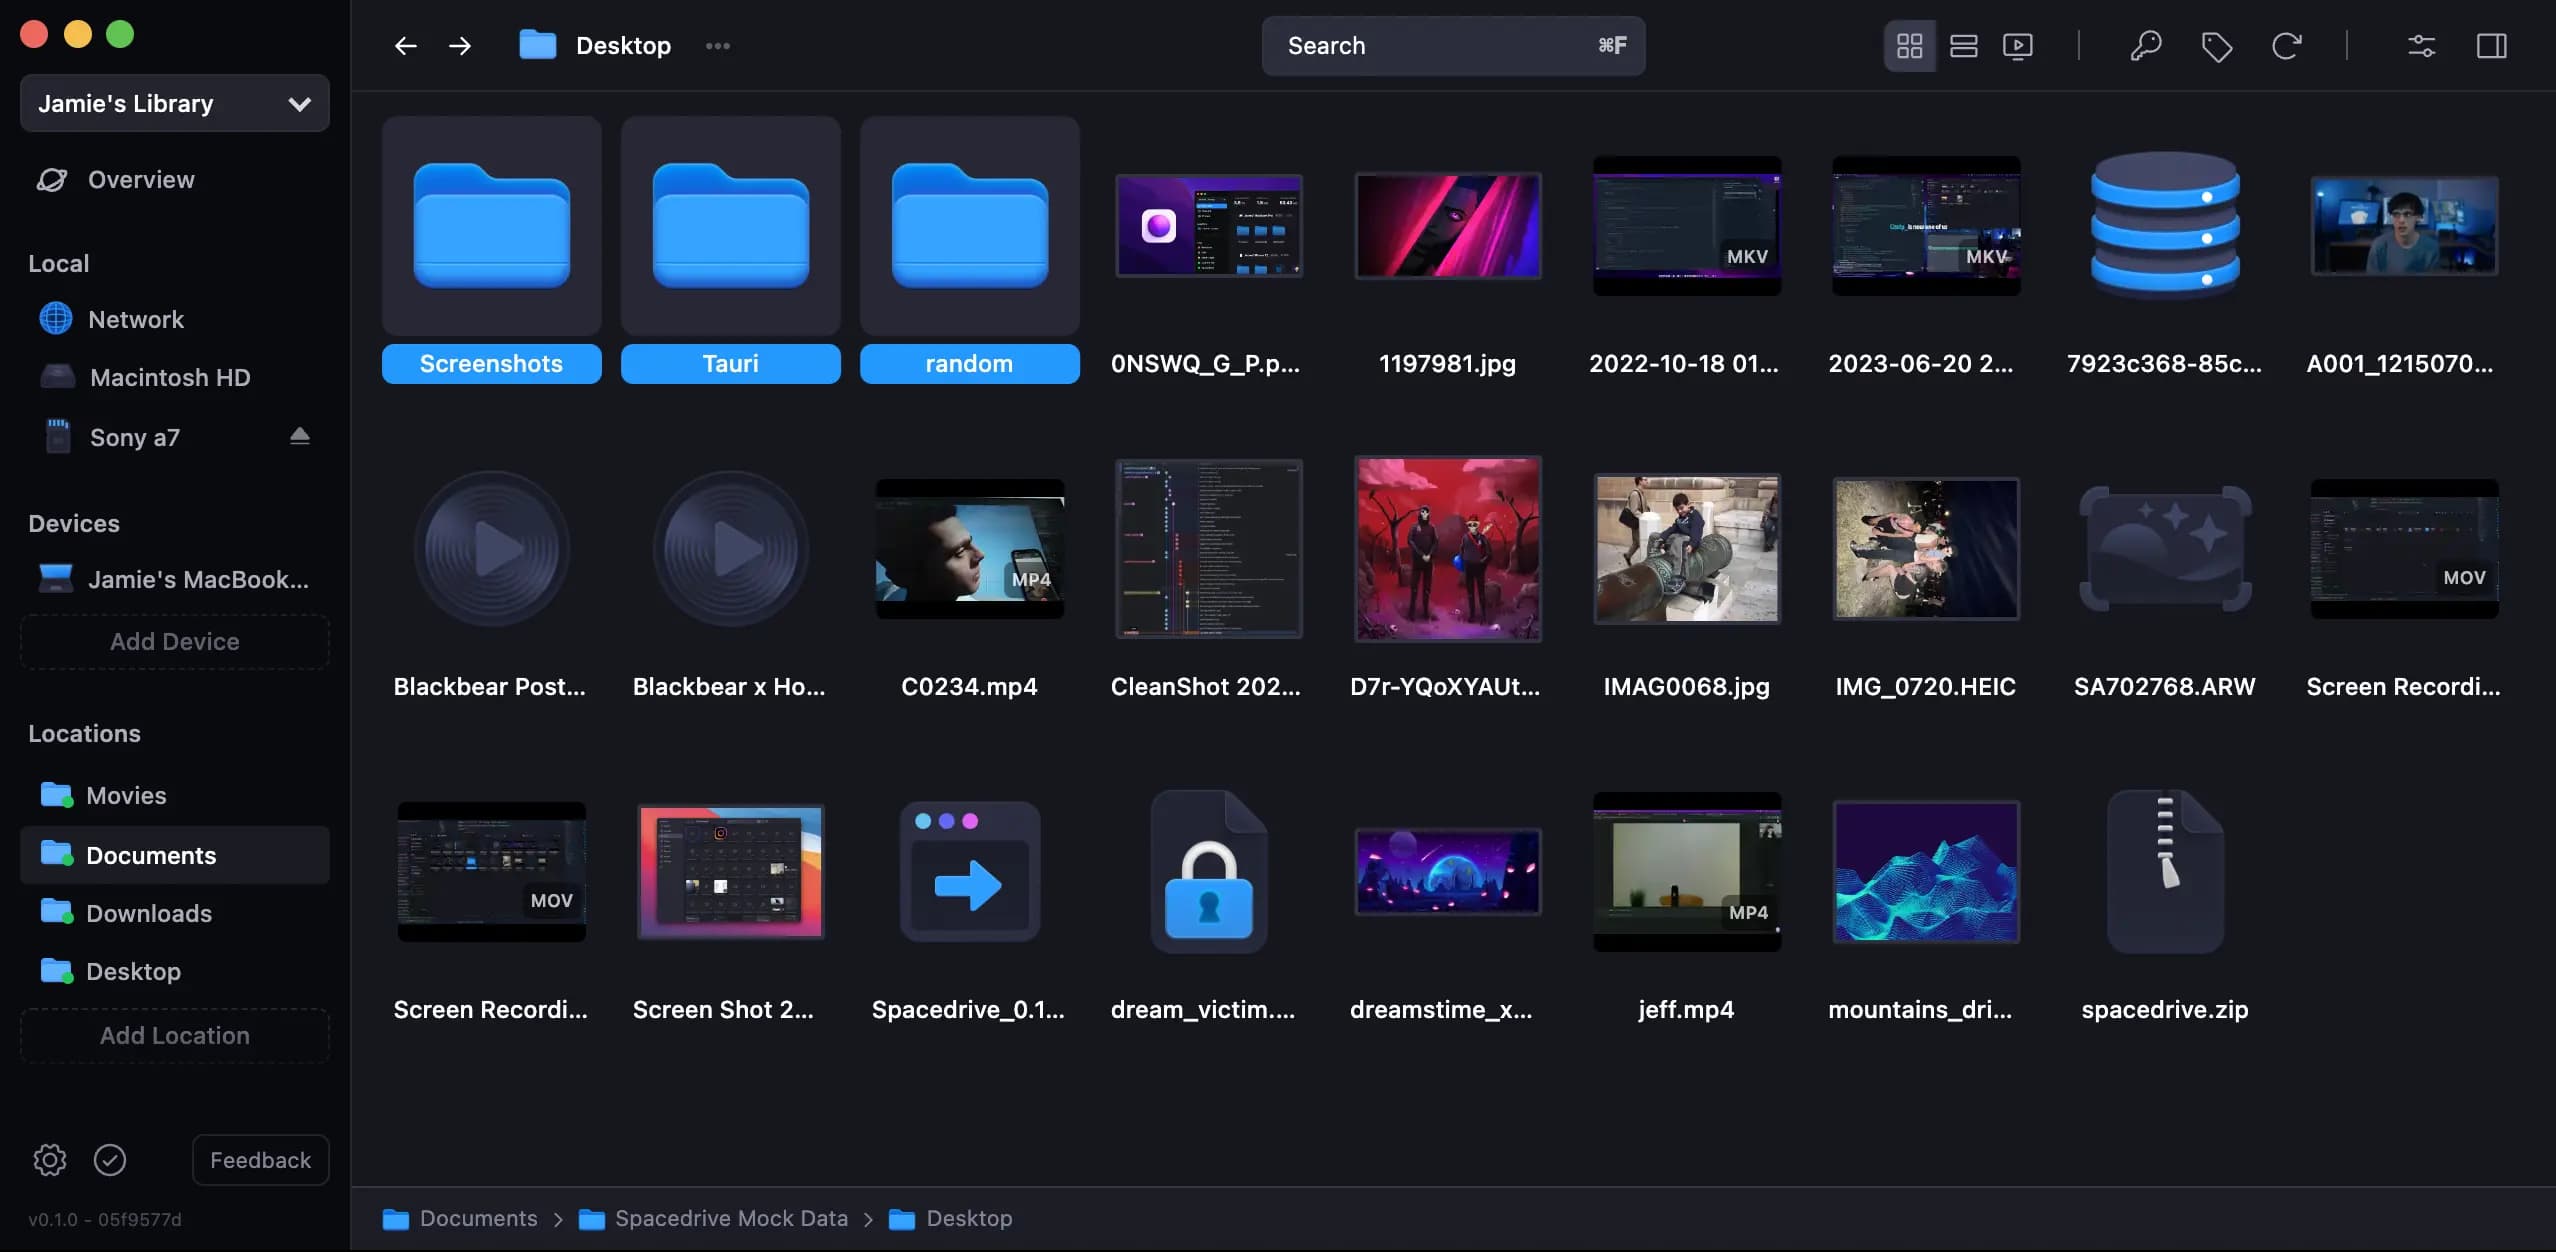Viewport: 2556px width, 1252px height.
Task: Open settings gear in sidebar
Action: pos(49,1160)
